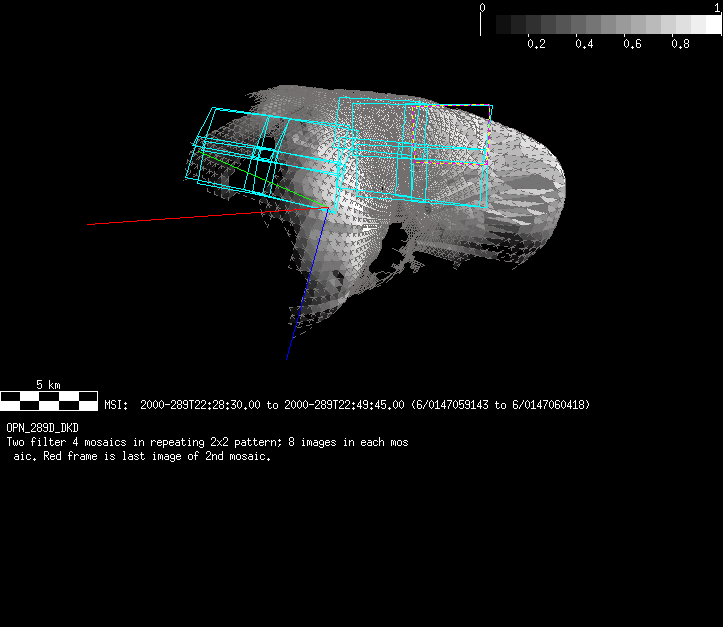Click the red-magenta dashed image frame
723x627 pixels.
pos(488,130)
